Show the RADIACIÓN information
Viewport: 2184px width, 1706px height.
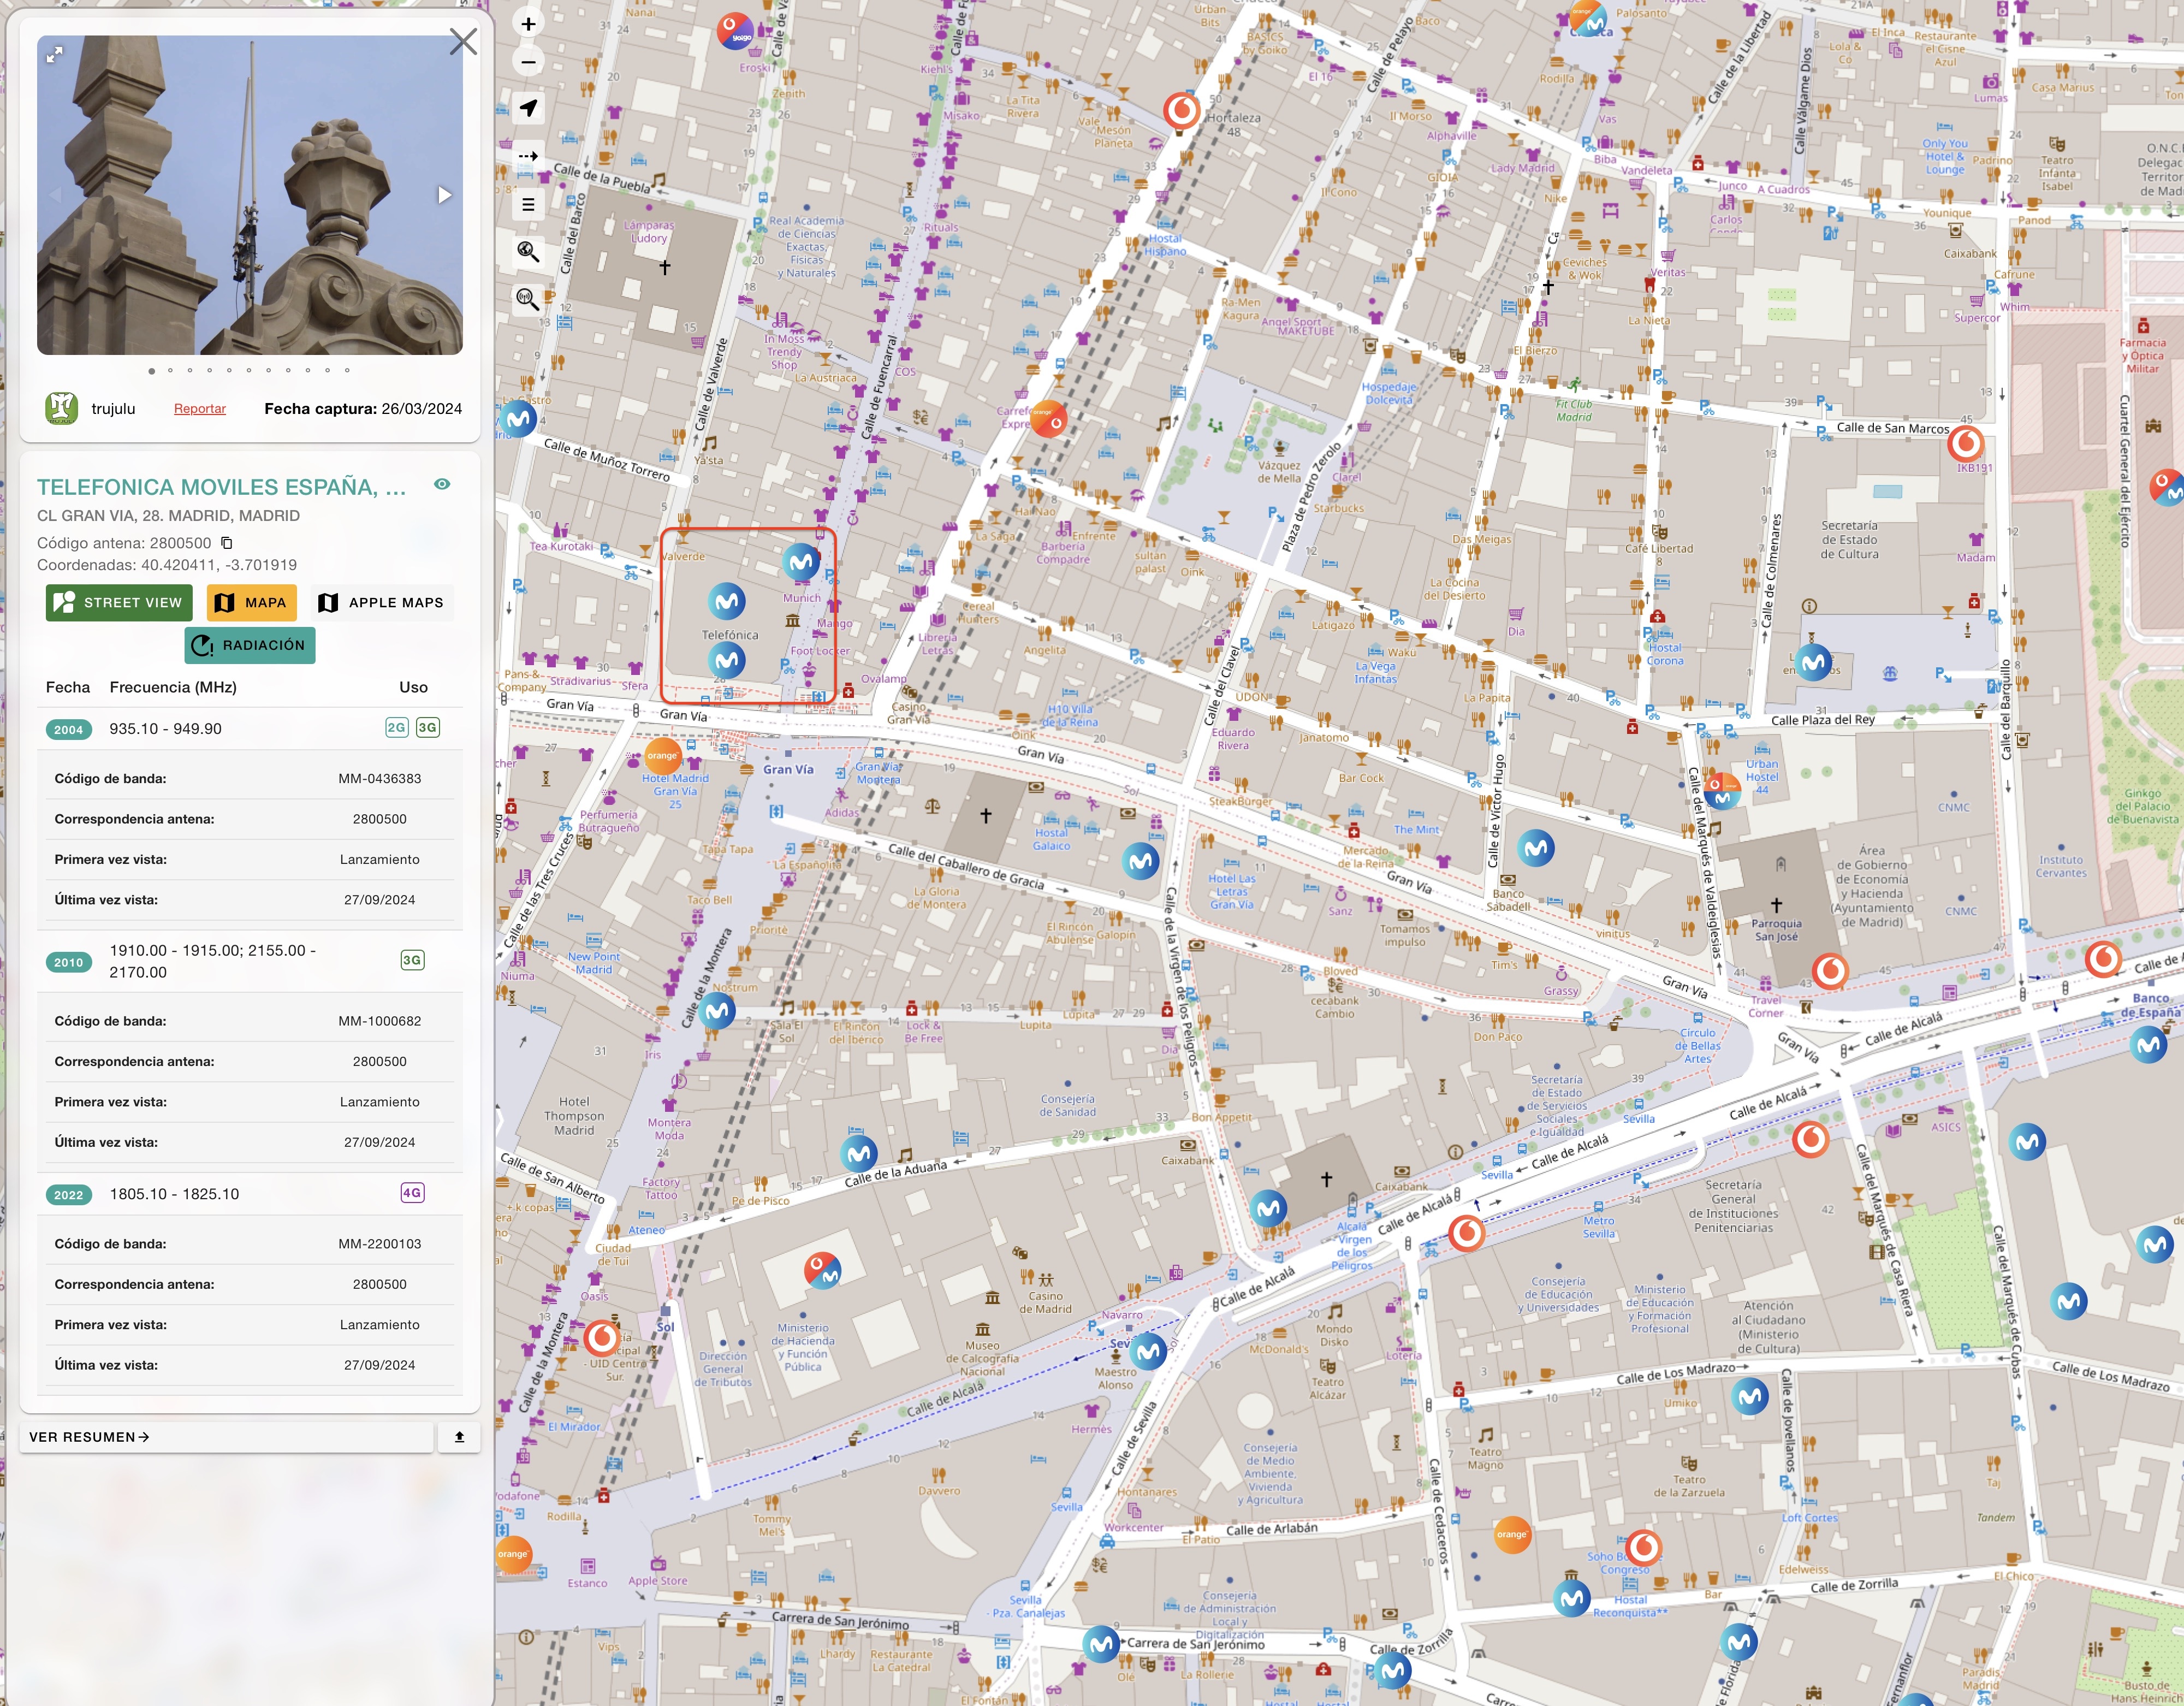(x=250, y=645)
